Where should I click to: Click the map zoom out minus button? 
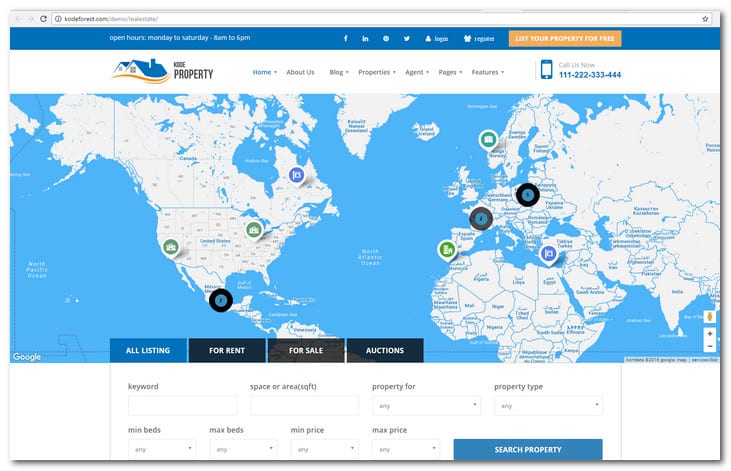click(709, 346)
